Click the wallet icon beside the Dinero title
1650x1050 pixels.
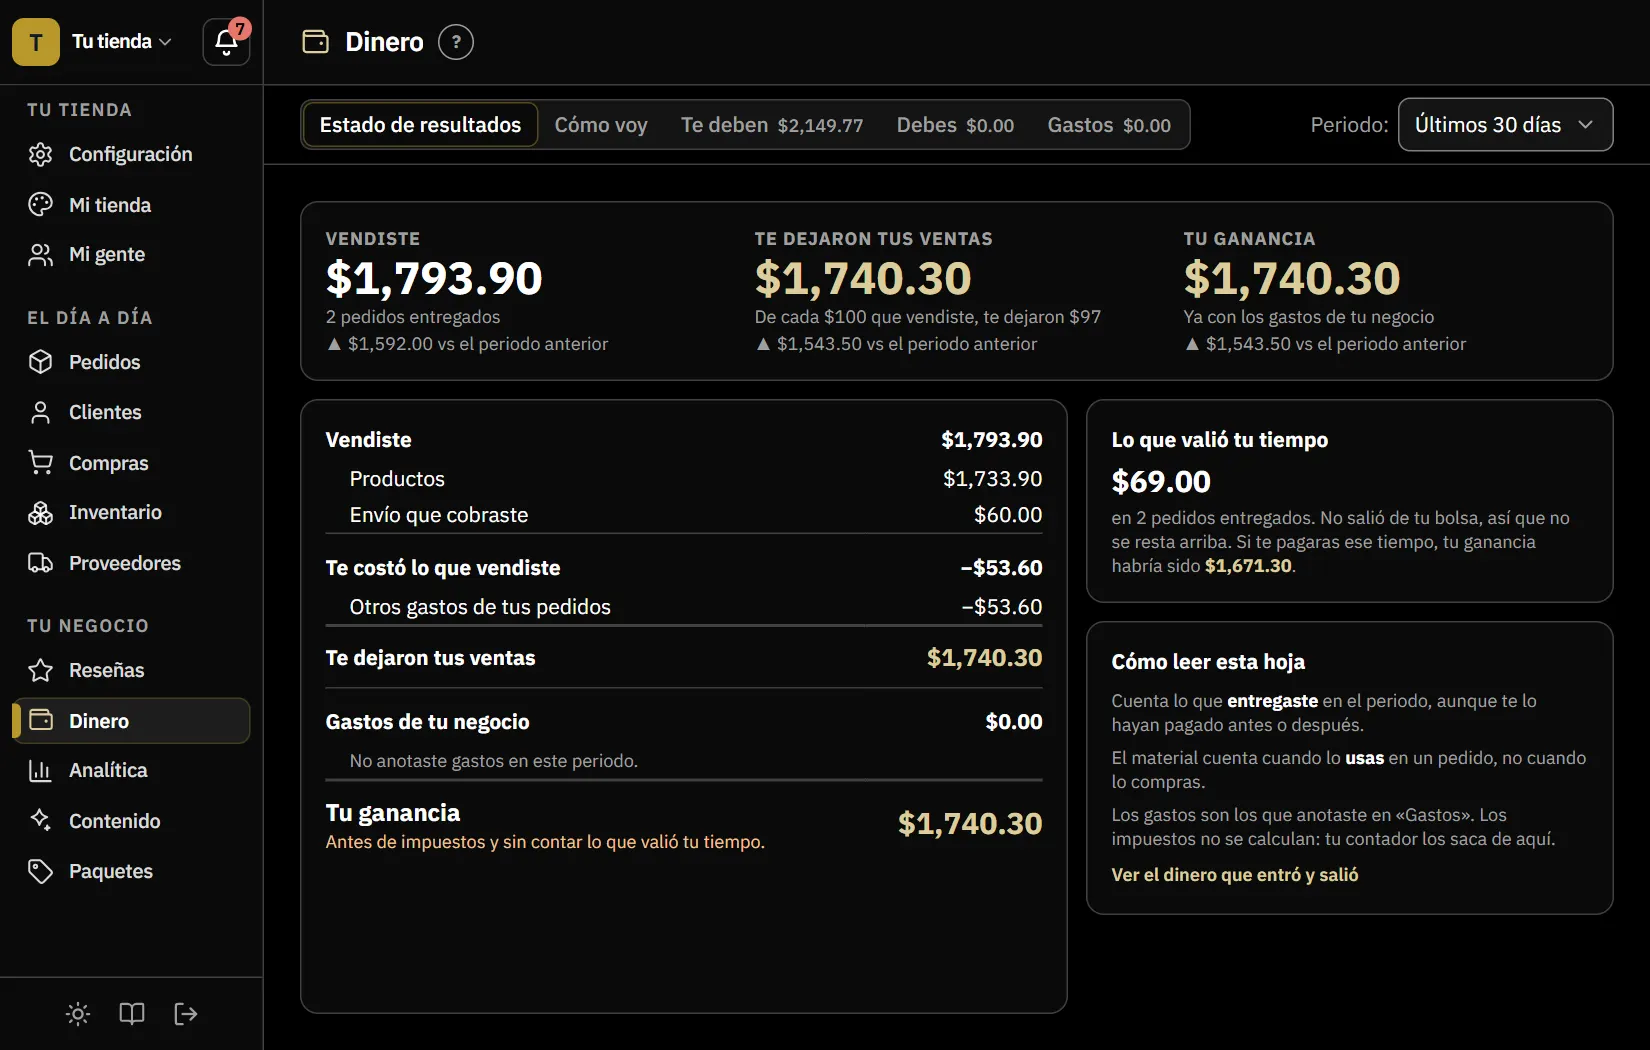(x=316, y=42)
